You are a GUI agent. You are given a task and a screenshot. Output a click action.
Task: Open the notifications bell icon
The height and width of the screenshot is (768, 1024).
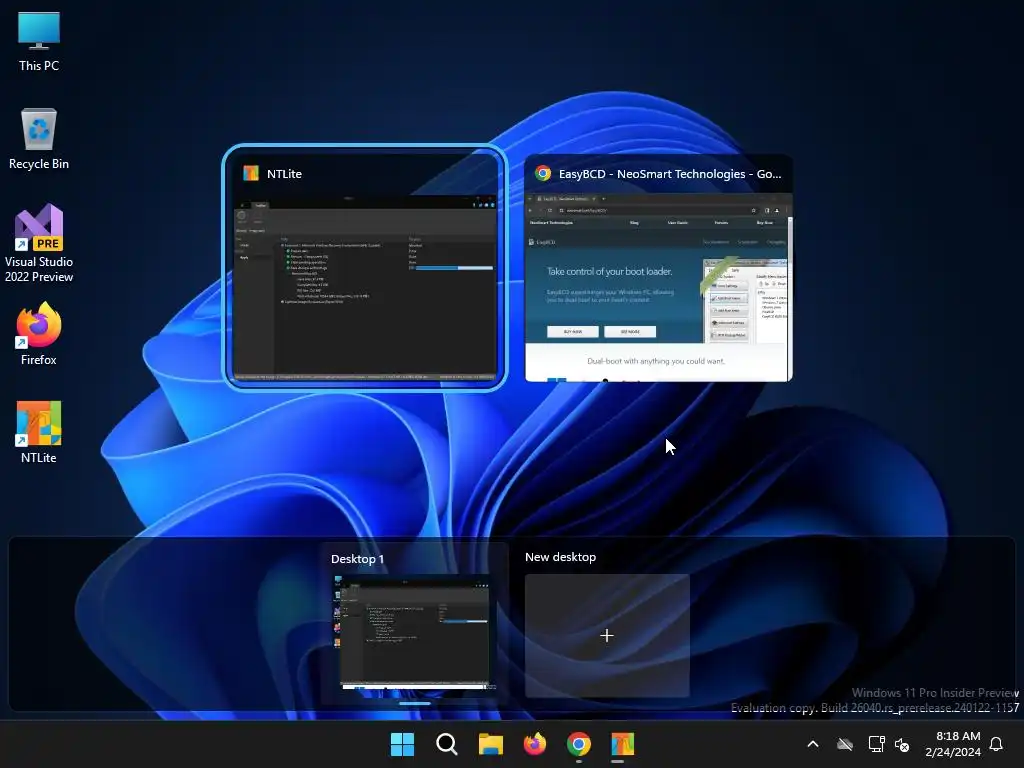click(996, 744)
